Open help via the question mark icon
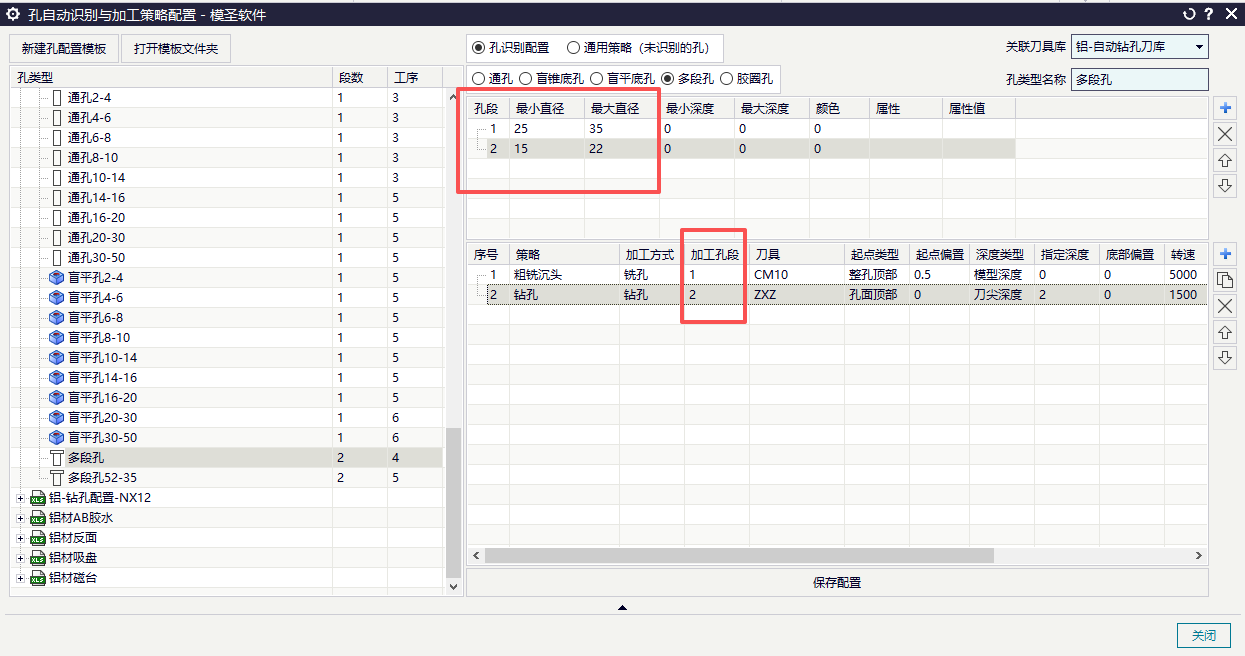The width and height of the screenshot is (1245, 656). point(1208,14)
